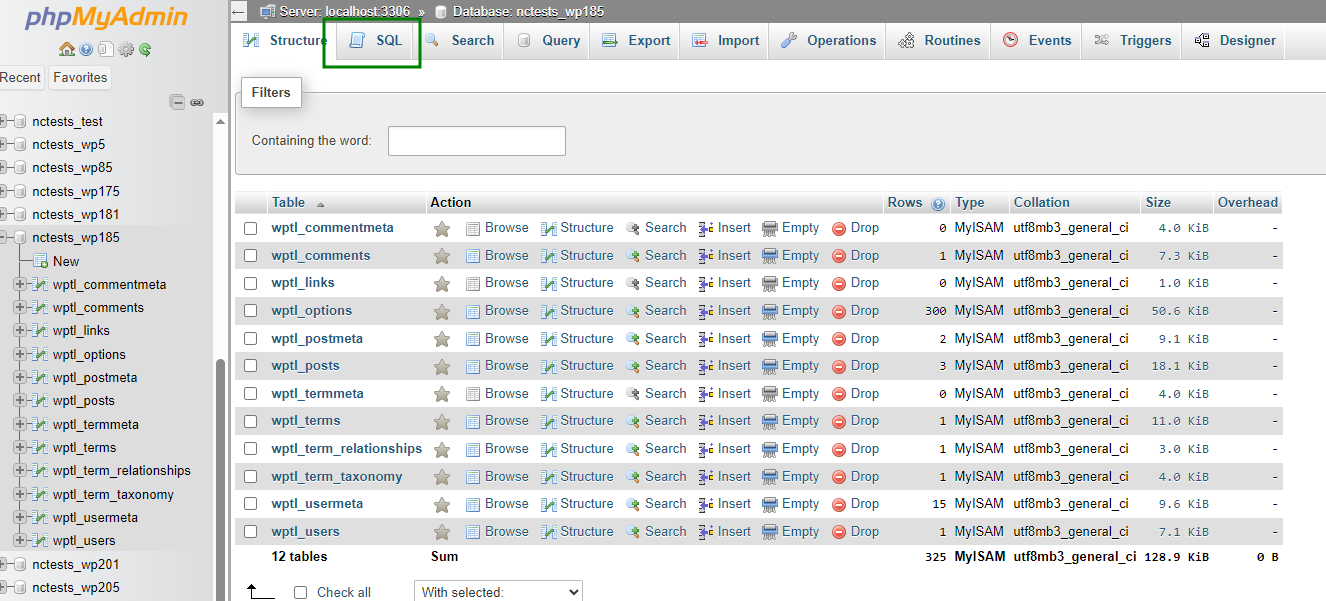Click the link/unlink chain icon in navigation
The image size is (1326, 601).
(197, 102)
